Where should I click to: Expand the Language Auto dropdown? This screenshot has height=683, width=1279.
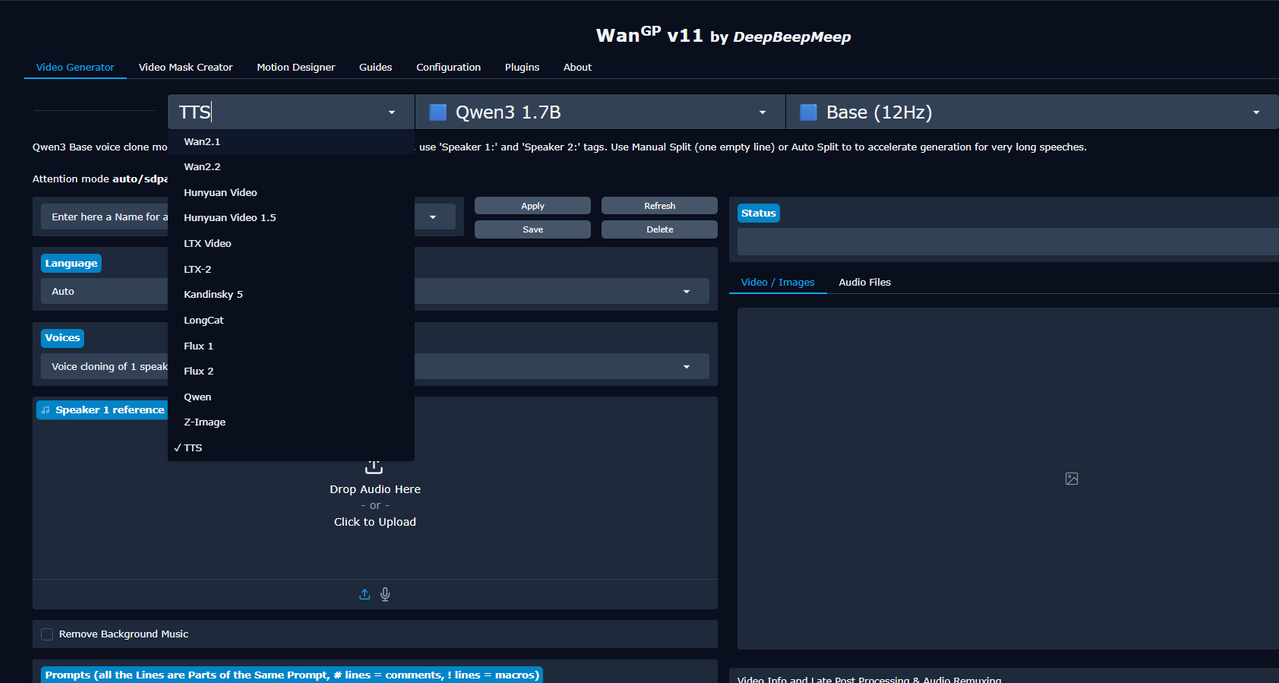pos(687,292)
